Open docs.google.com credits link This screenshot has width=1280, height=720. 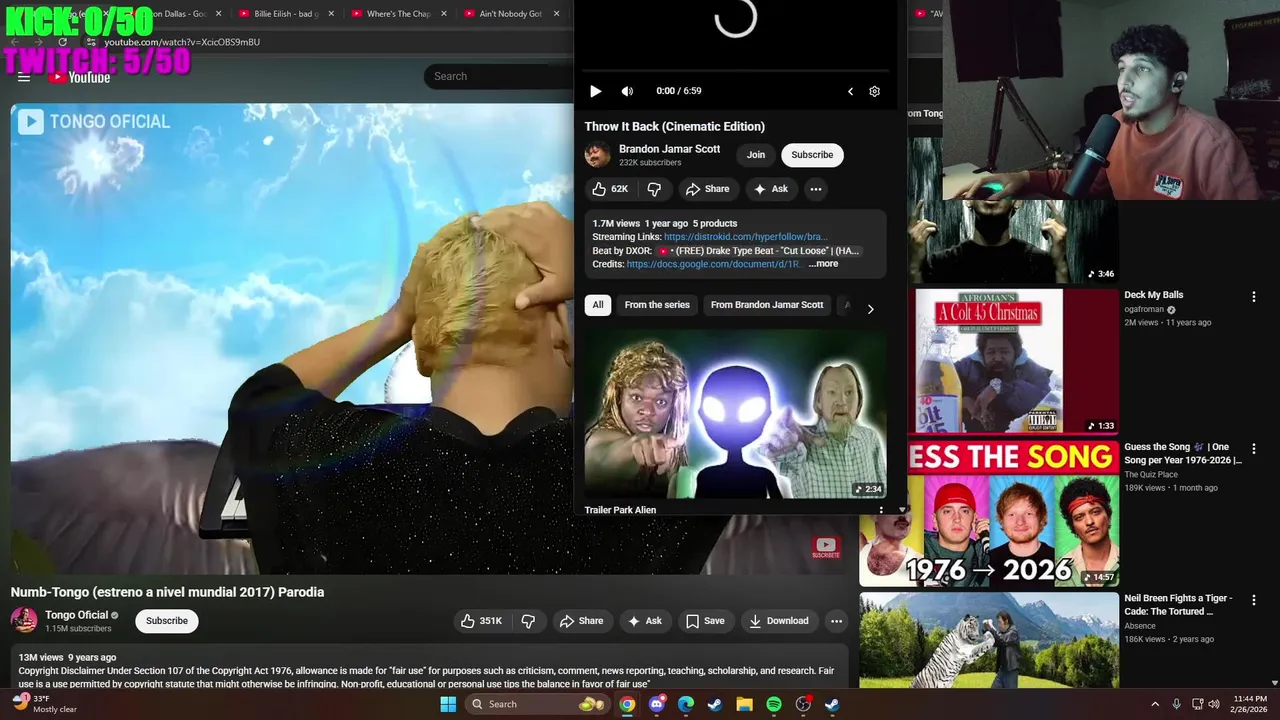tap(713, 264)
